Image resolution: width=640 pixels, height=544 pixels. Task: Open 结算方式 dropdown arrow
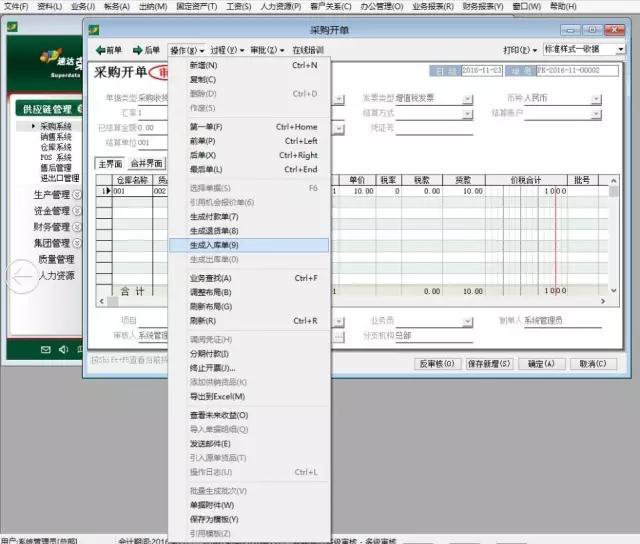(x=468, y=114)
